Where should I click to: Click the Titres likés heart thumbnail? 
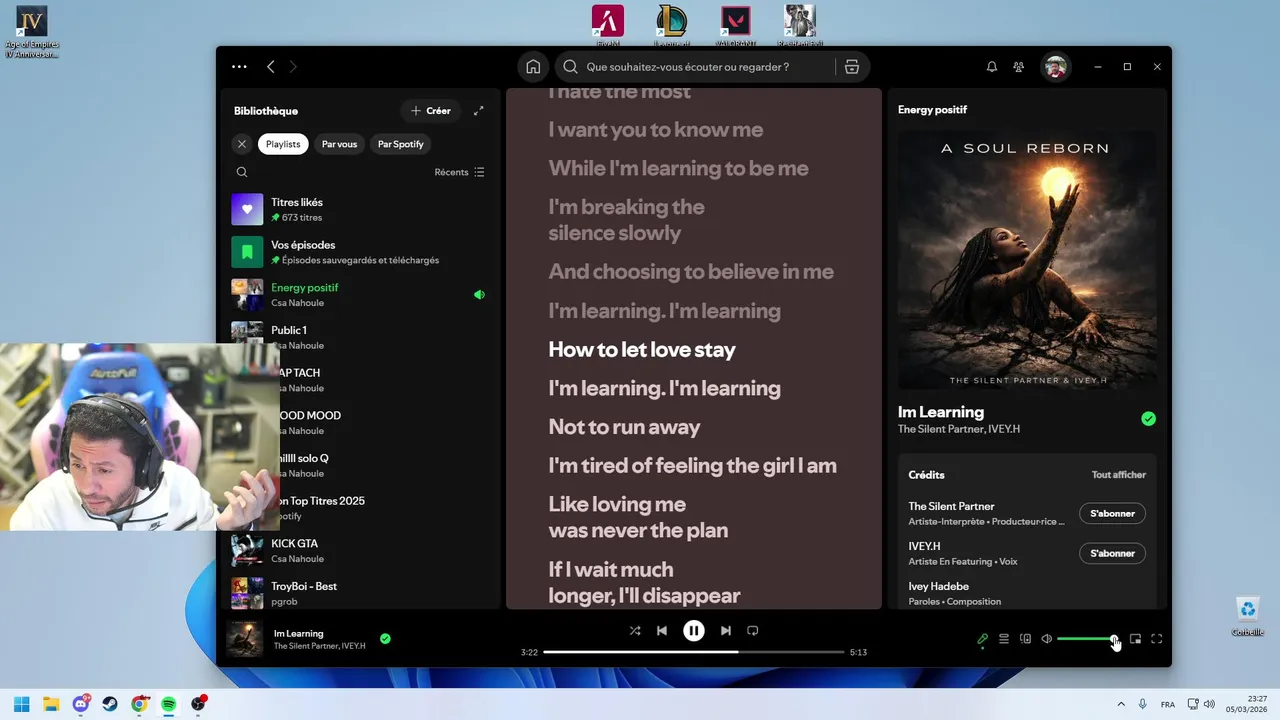[247, 209]
